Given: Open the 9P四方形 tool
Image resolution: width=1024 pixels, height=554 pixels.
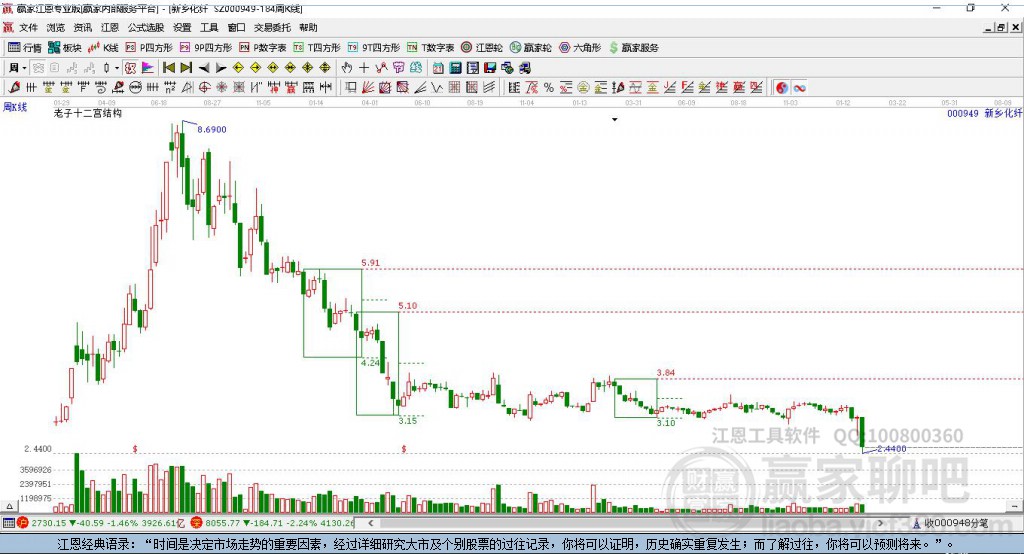Looking at the screenshot, I should 206,48.
